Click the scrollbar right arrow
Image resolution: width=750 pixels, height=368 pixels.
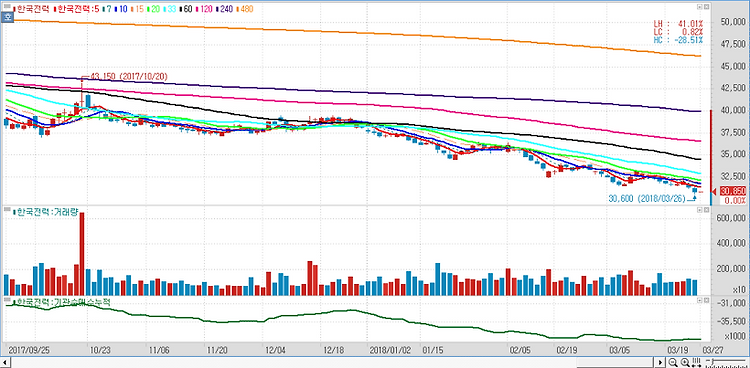pyautogui.click(x=661, y=362)
